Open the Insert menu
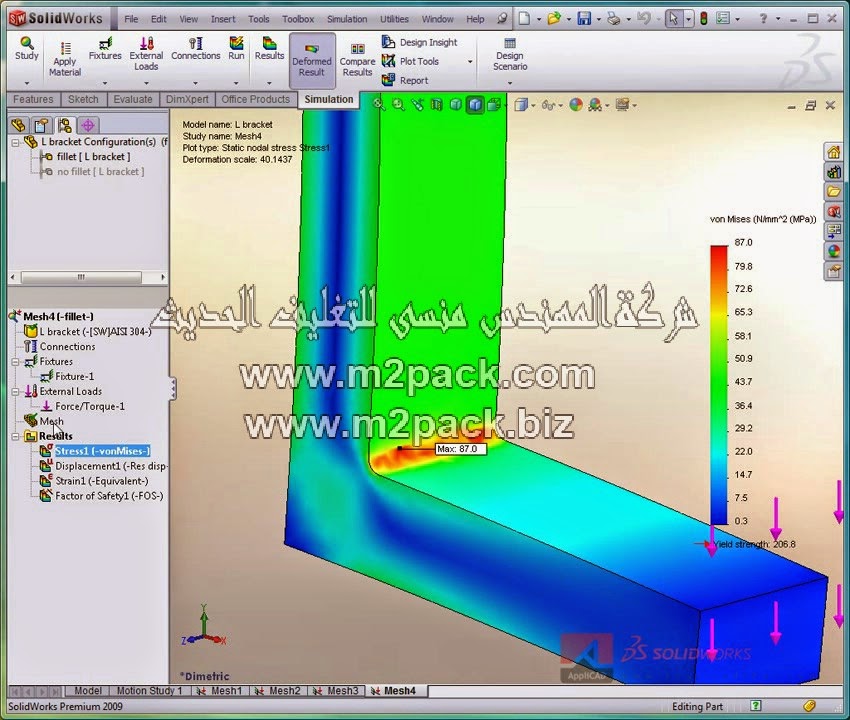The image size is (850, 720). pyautogui.click(x=223, y=19)
